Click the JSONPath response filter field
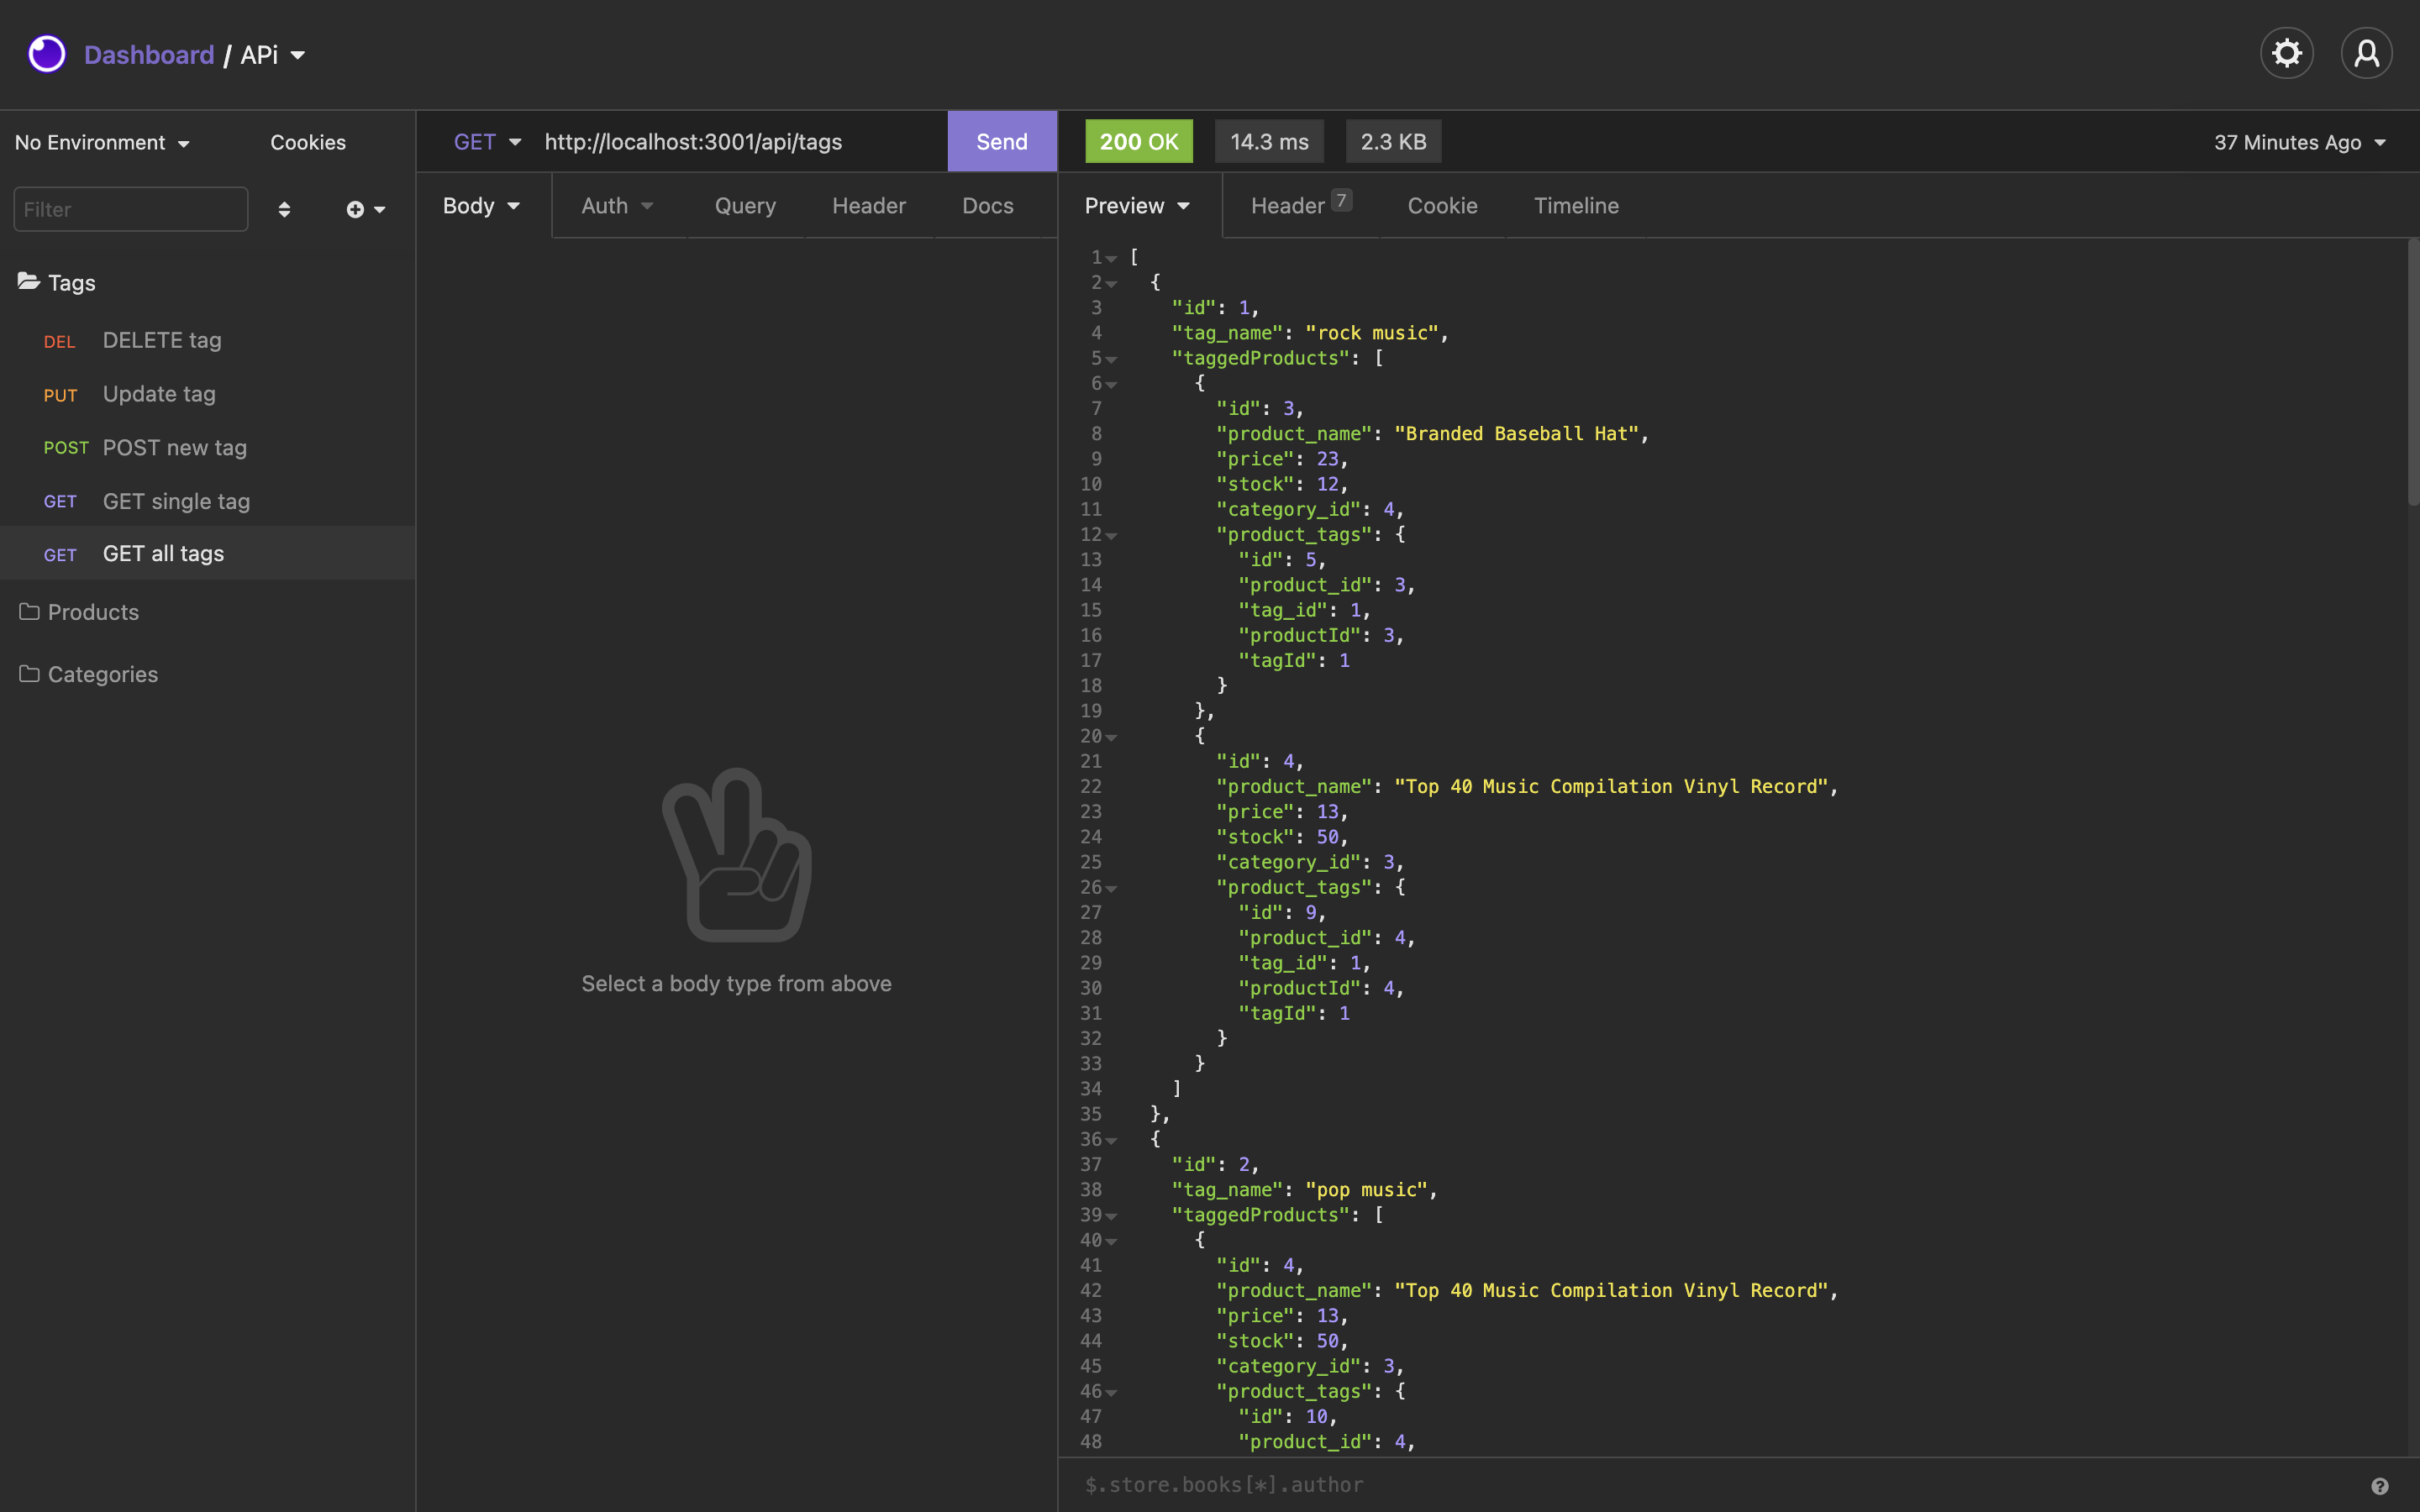This screenshot has width=2420, height=1512. tap(1710, 1485)
